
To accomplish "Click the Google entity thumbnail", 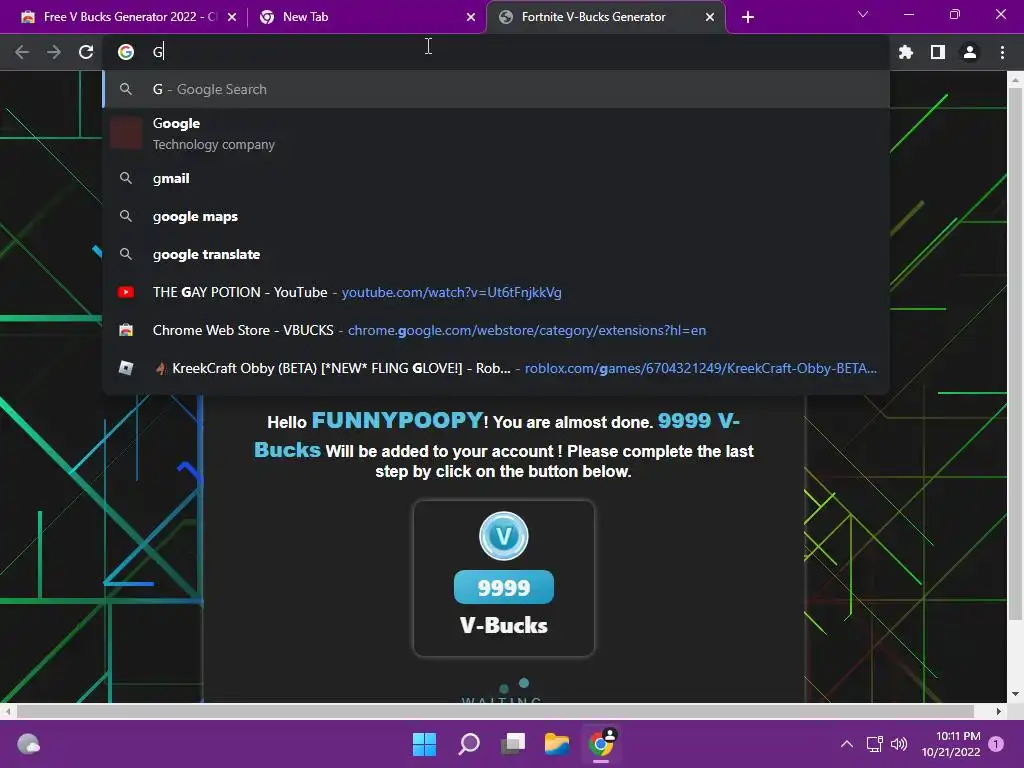I will tap(126, 133).
